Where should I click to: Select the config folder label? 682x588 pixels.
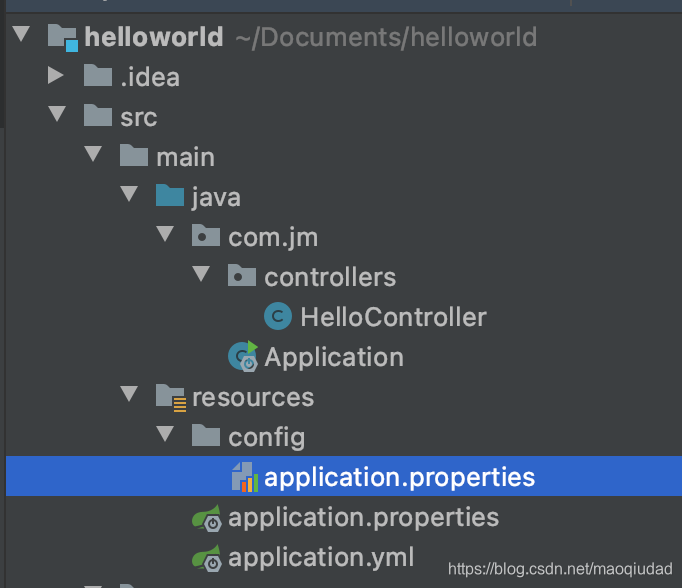(x=267, y=438)
